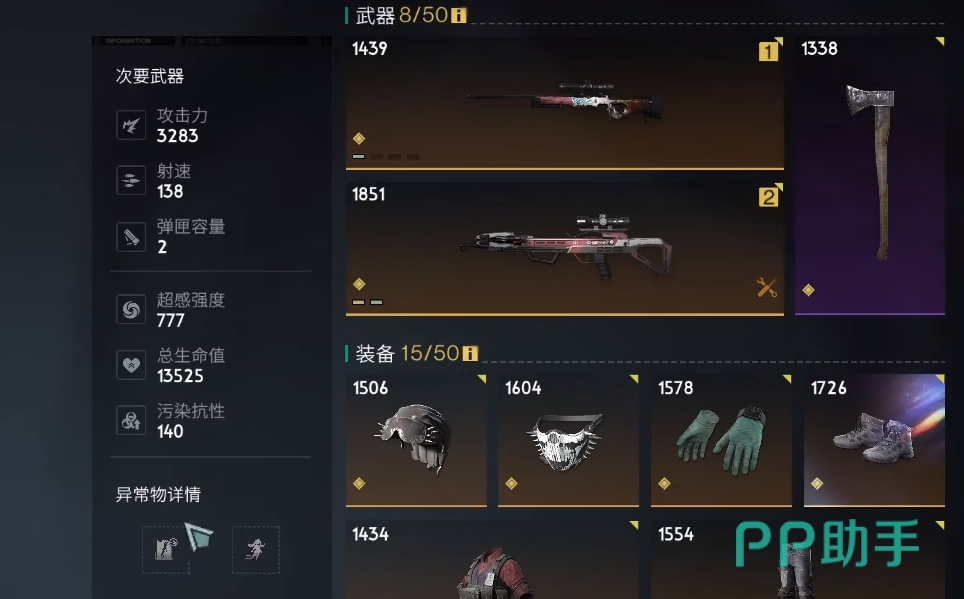Select the green gloves rated 1578
964x599 pixels.
coord(721,440)
